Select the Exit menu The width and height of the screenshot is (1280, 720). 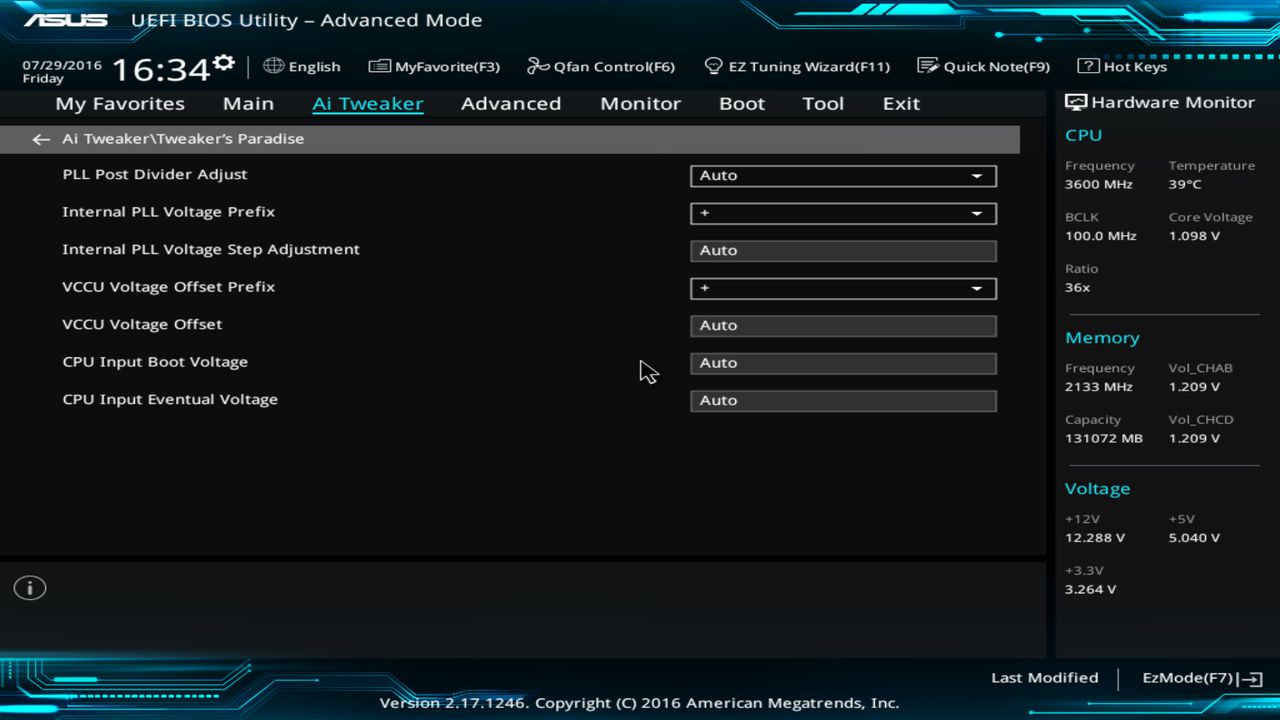(900, 103)
